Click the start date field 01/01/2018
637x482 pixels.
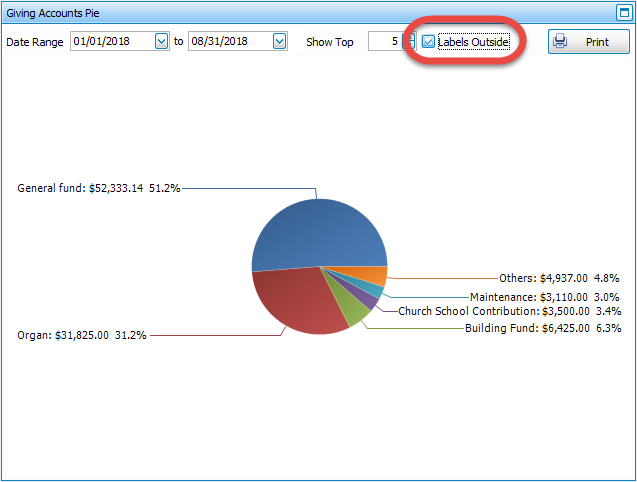tap(111, 42)
